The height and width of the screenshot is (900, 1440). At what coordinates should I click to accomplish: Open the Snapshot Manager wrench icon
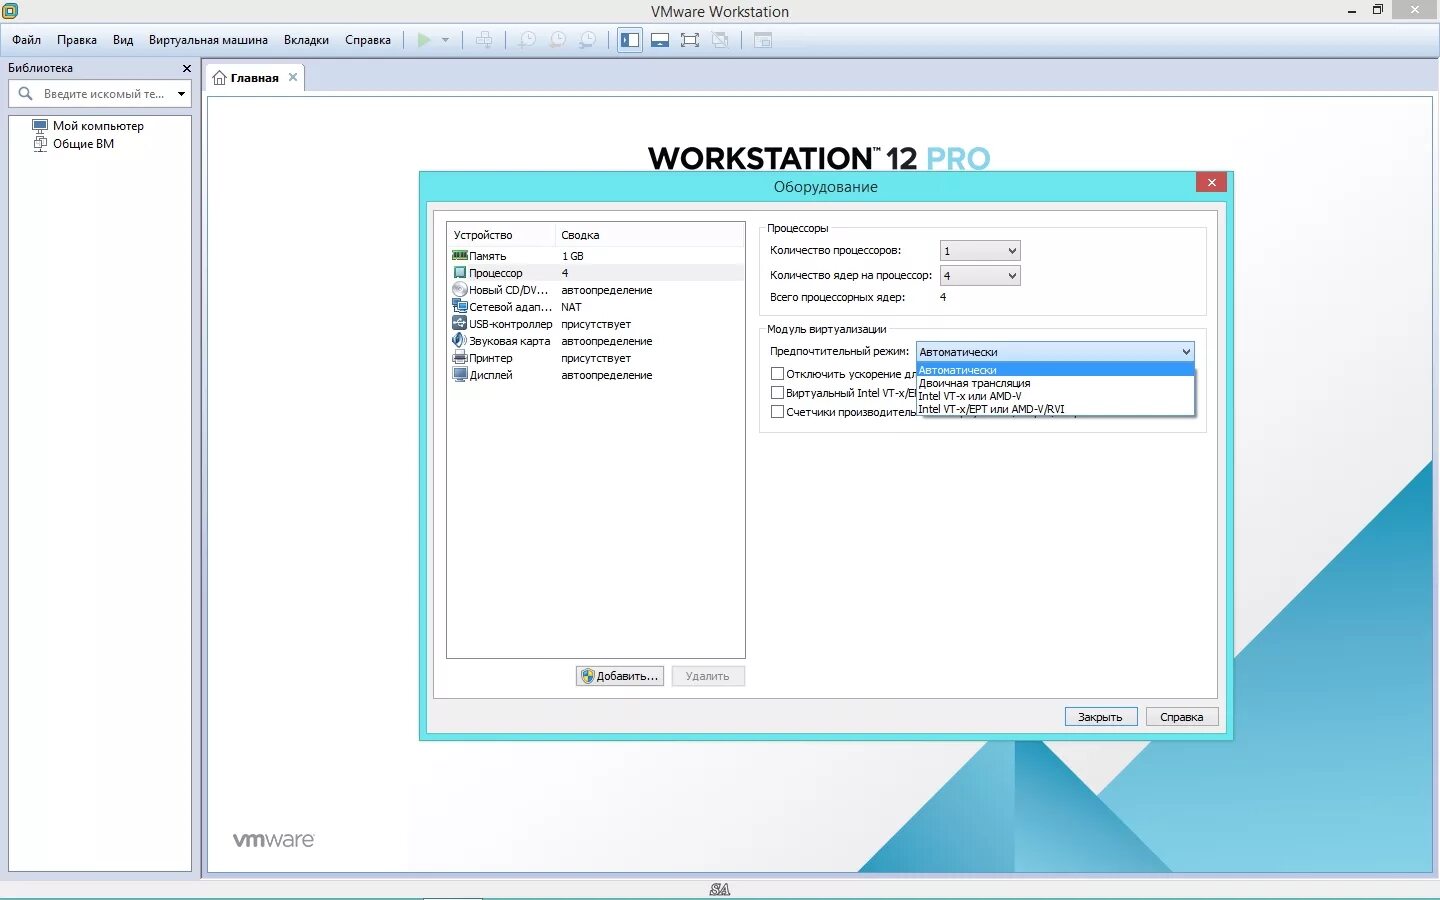click(588, 40)
